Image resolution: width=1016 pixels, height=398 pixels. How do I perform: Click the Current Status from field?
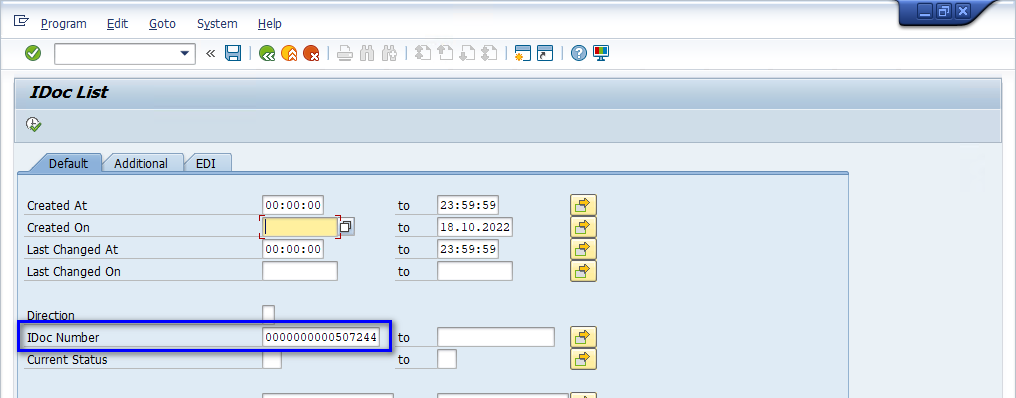[x=272, y=359]
